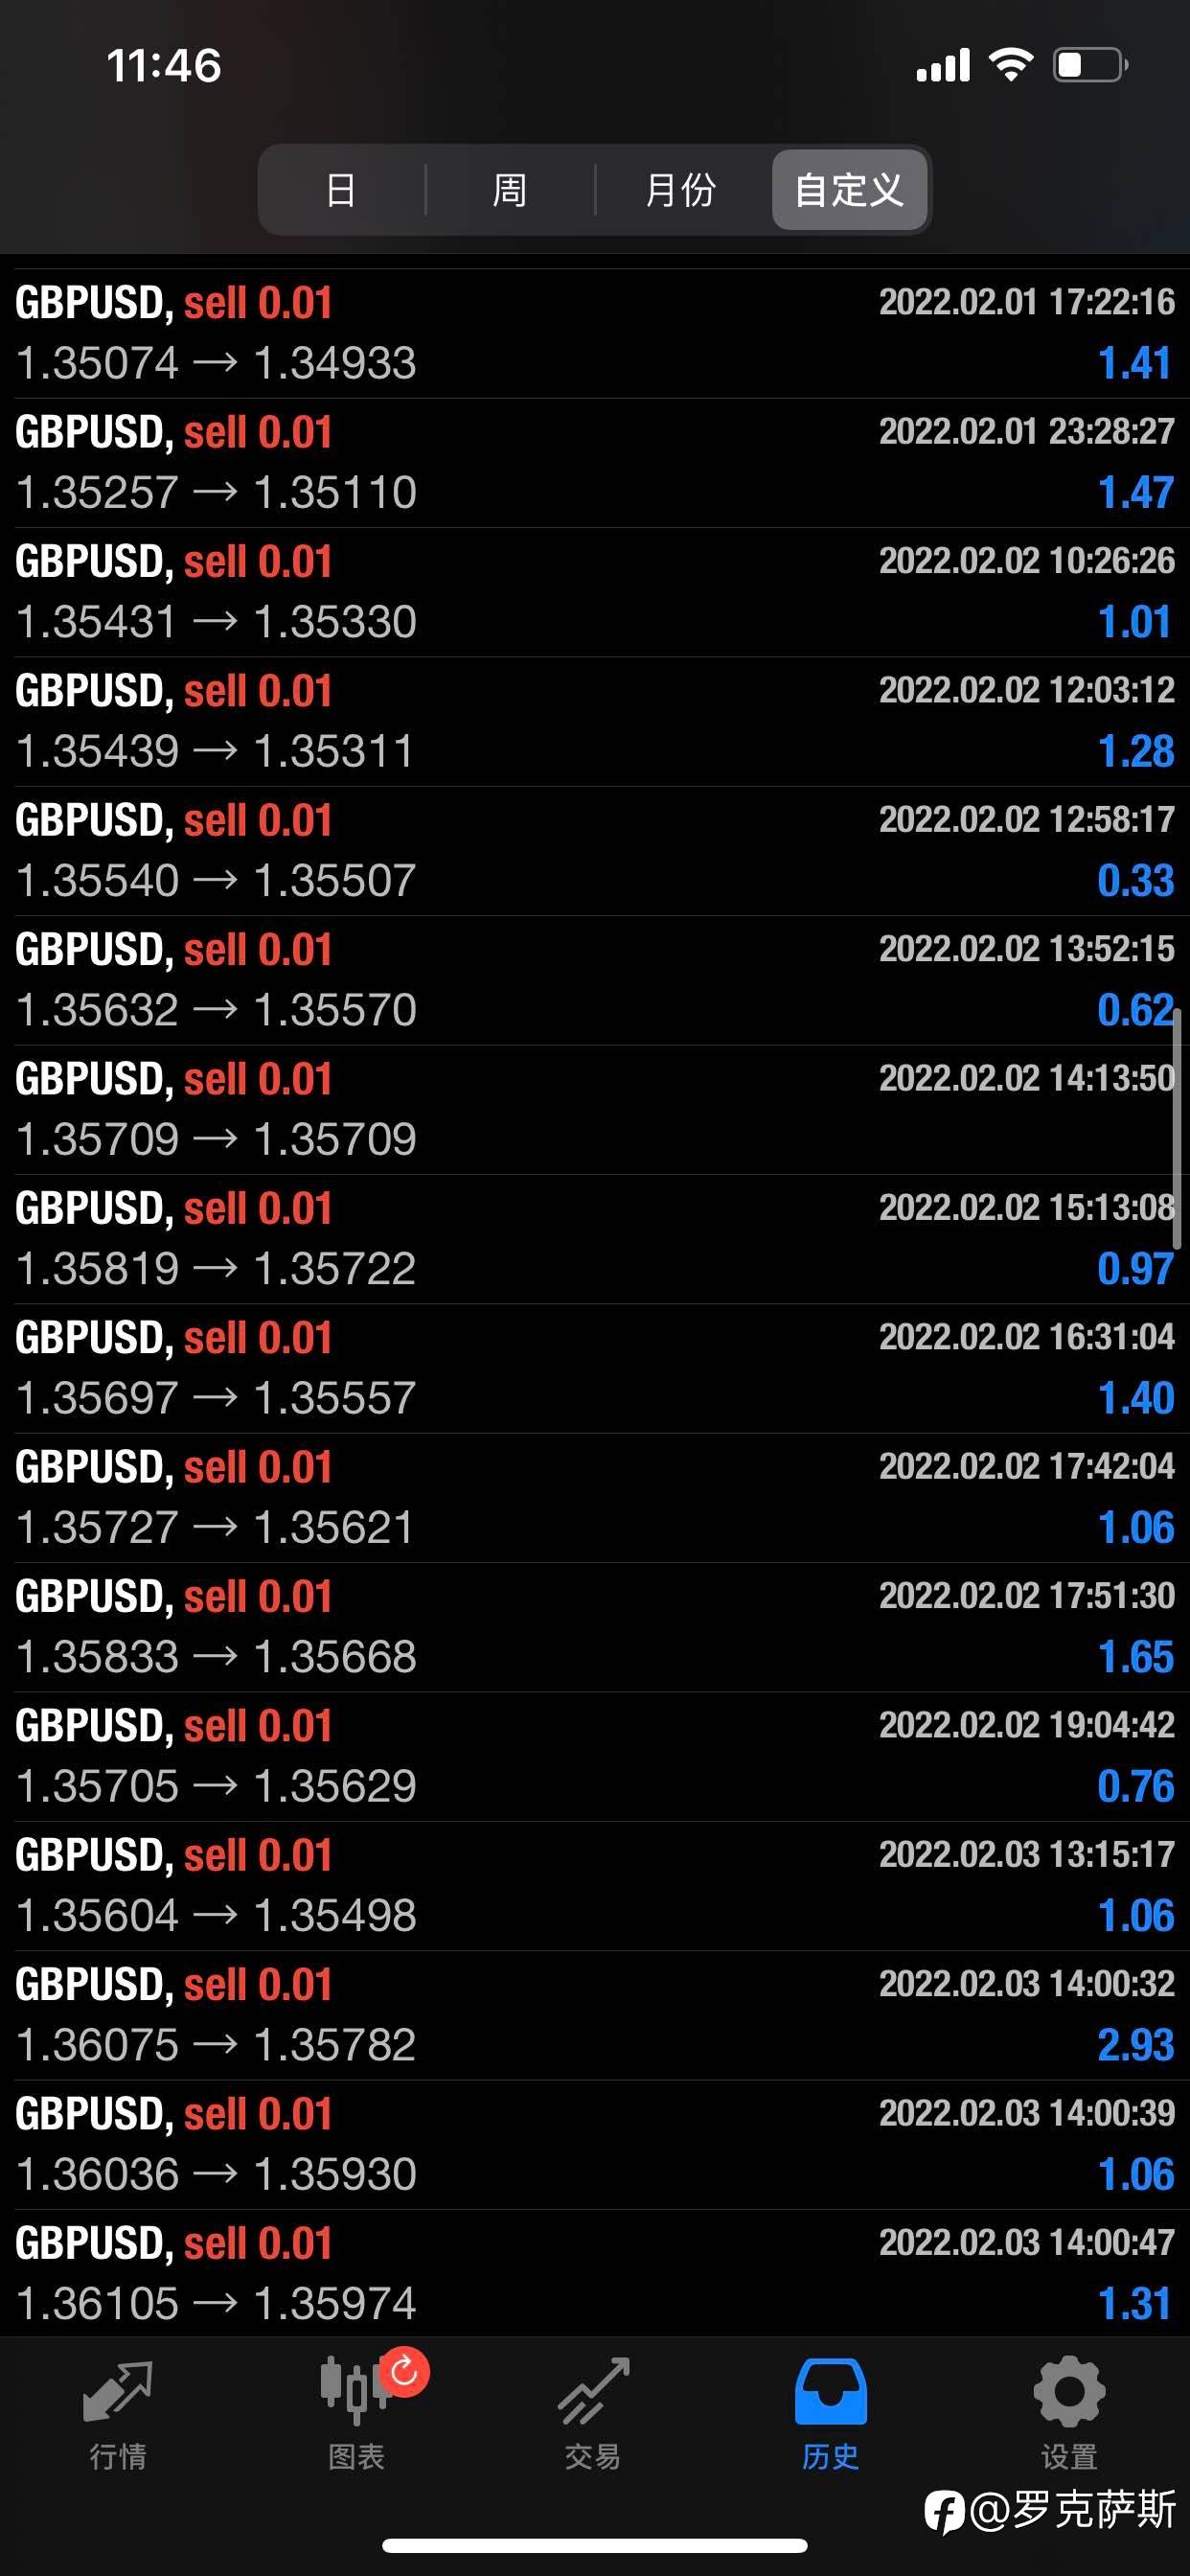Tap price line 1.35705 → 1.35629
Viewport: 1190px width, 2576px height.
click(216, 1786)
